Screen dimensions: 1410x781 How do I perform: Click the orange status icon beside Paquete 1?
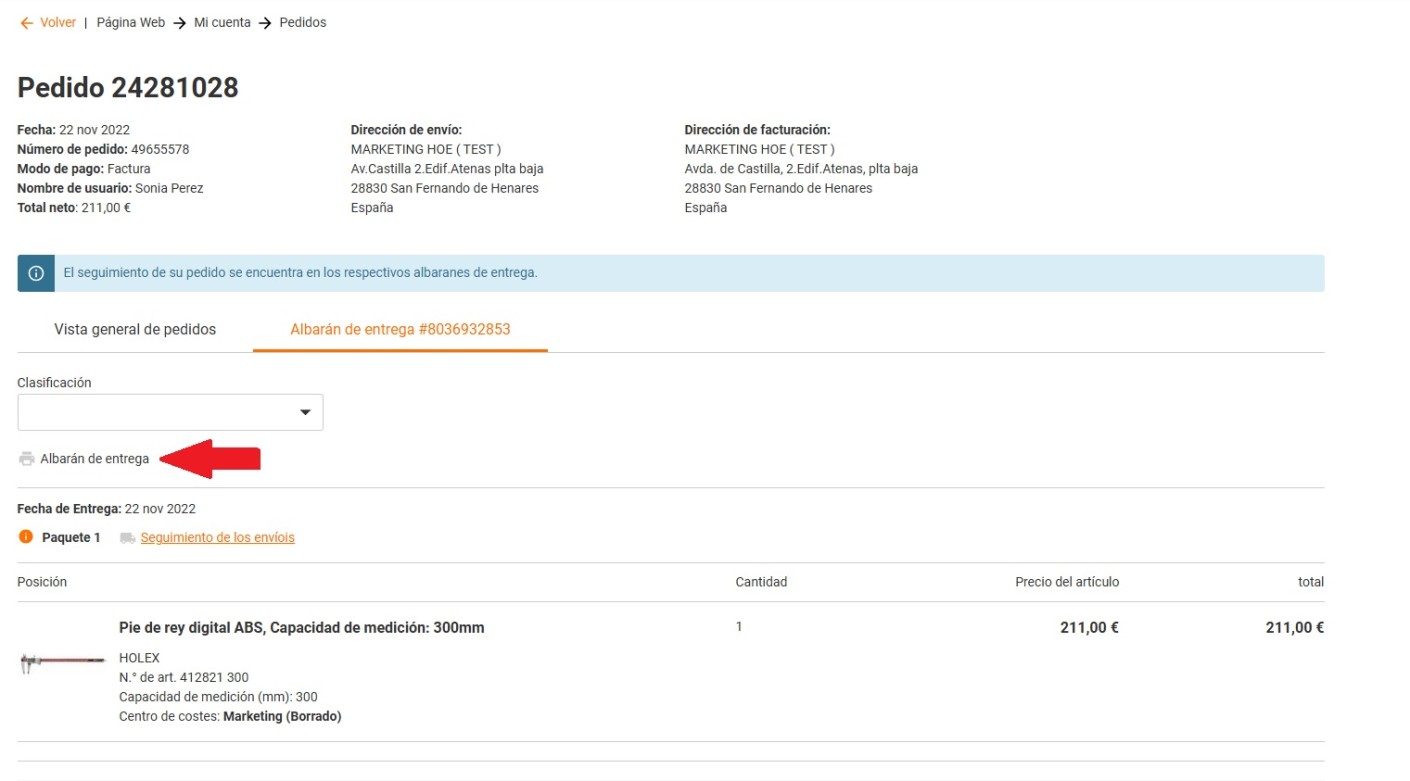click(26, 537)
